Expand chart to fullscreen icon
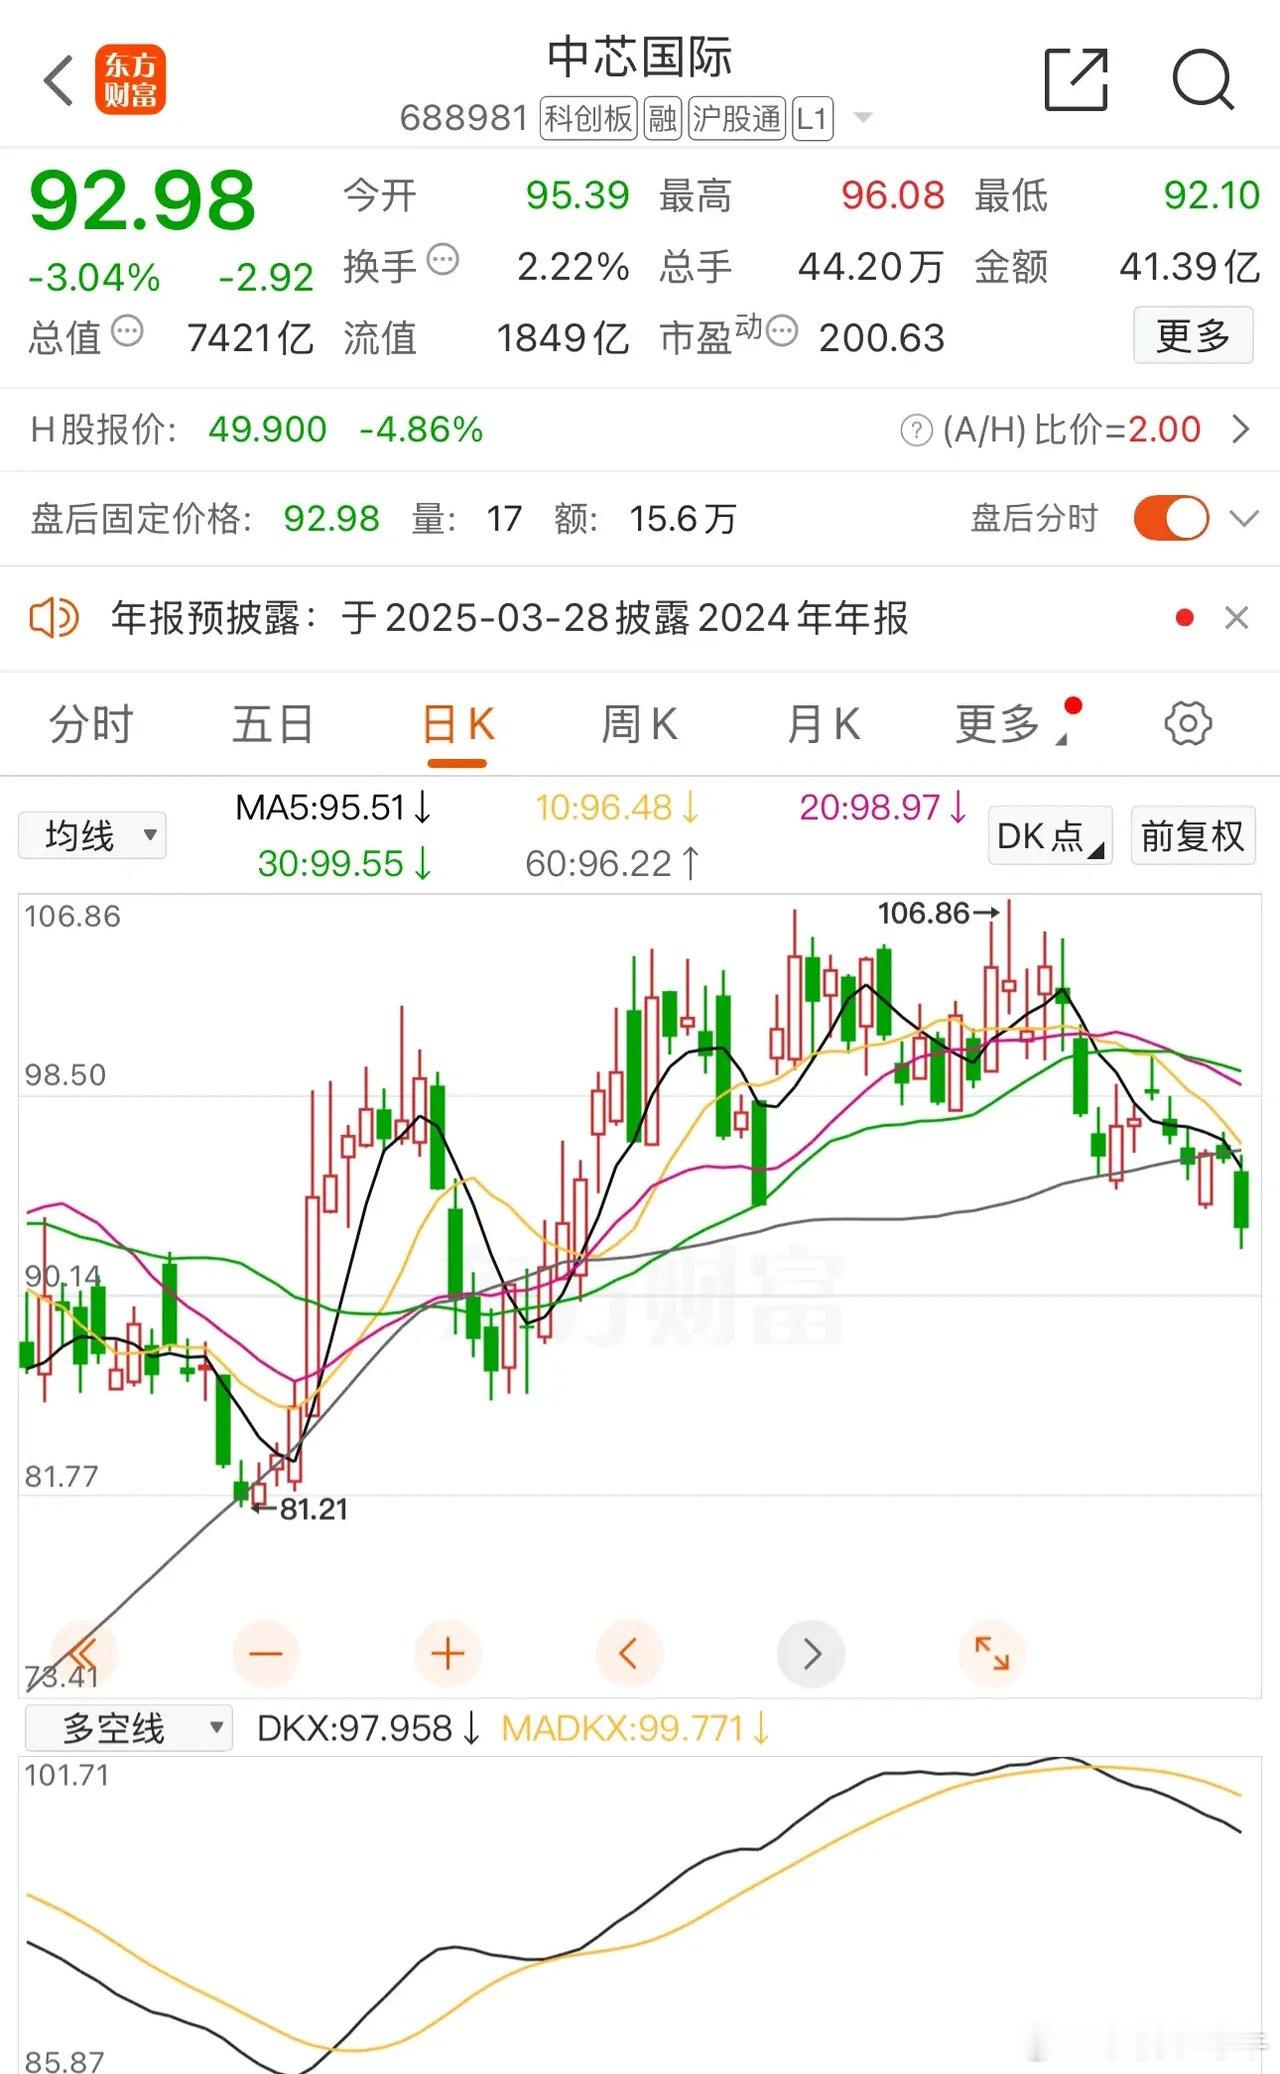Viewport: 1280px width, 2074px height. [992, 1654]
